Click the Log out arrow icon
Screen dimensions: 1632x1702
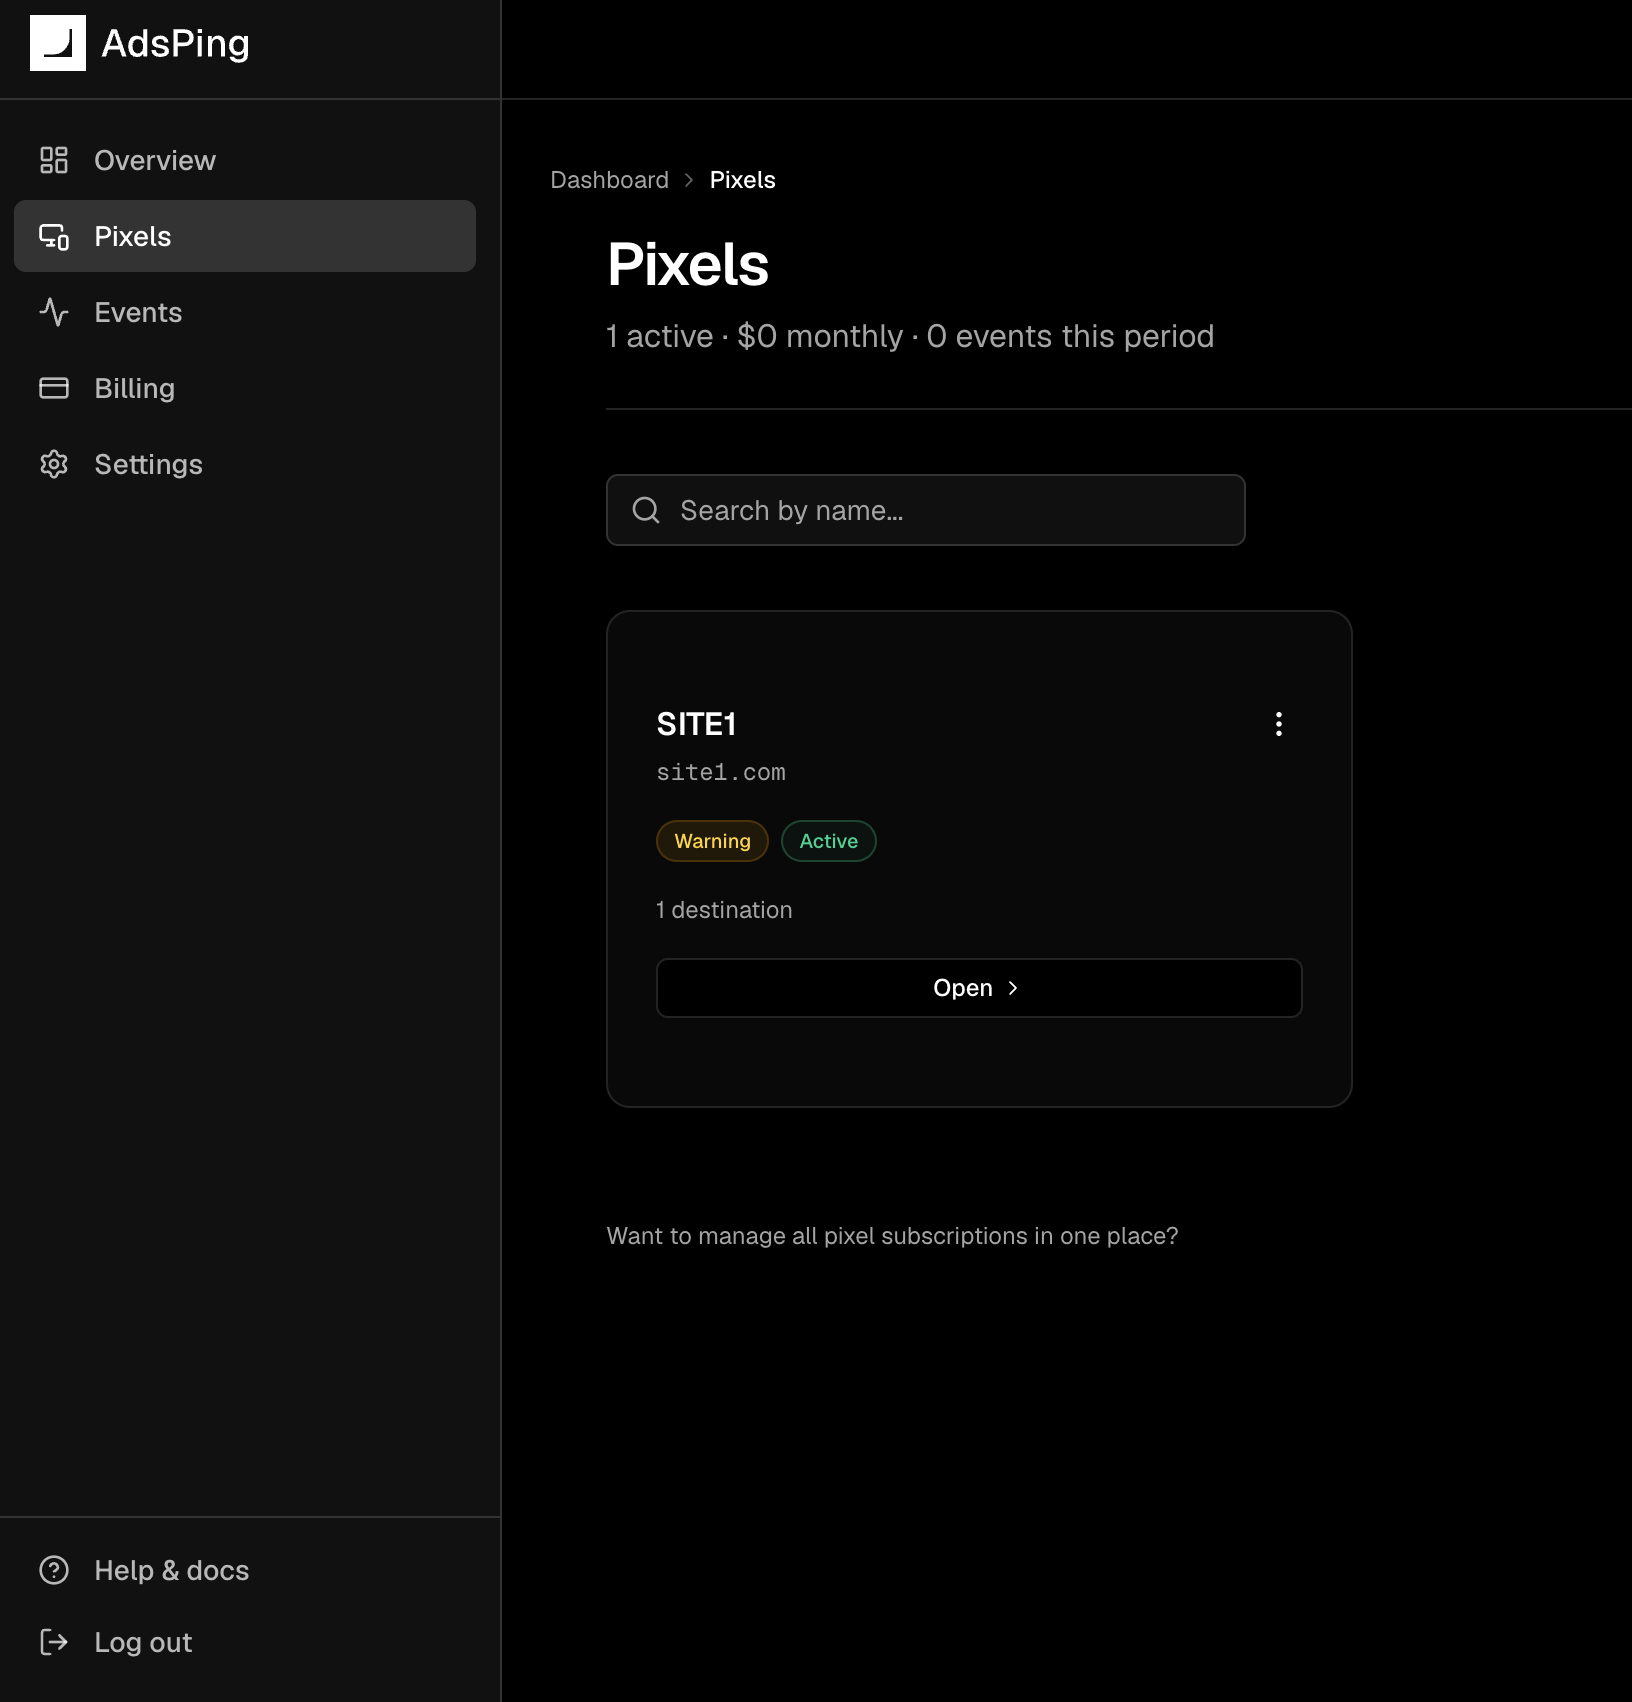[x=54, y=1642]
